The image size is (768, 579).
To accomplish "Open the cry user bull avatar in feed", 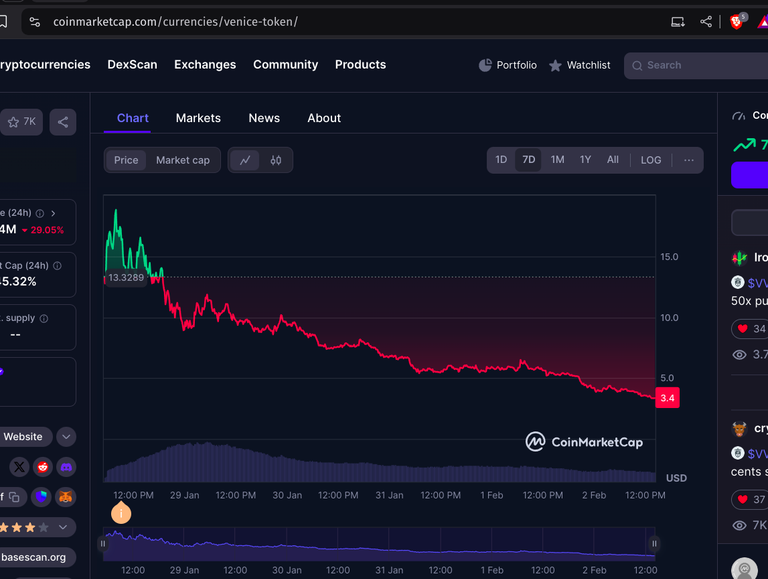I will 739,429.
